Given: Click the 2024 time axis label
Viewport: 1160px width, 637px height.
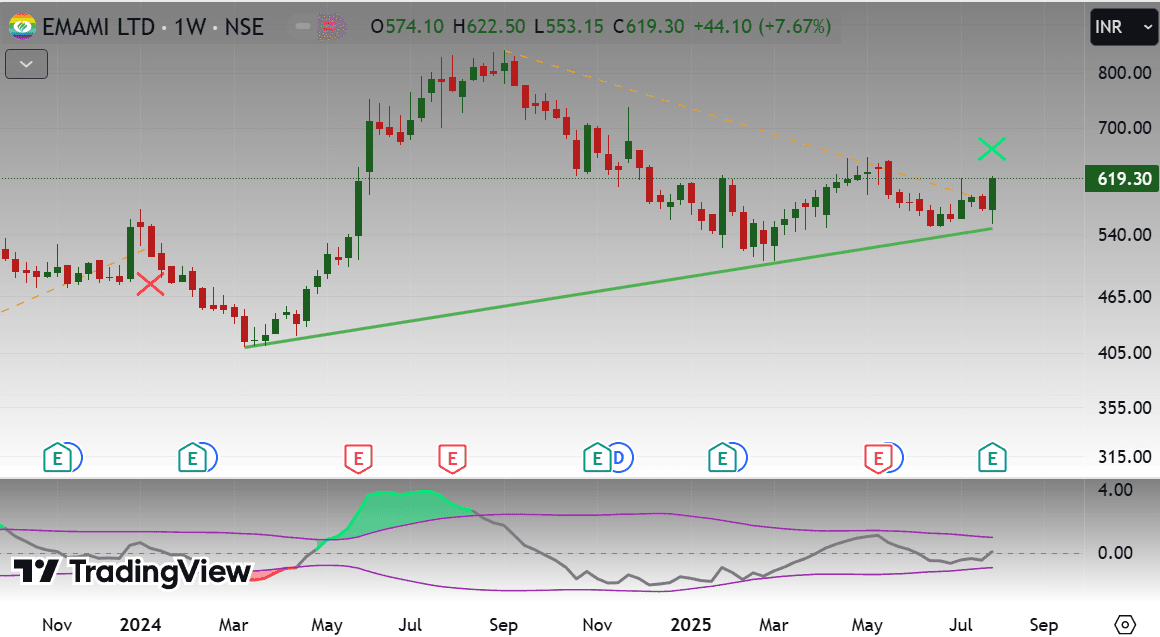Looking at the screenshot, I should coord(141,624).
